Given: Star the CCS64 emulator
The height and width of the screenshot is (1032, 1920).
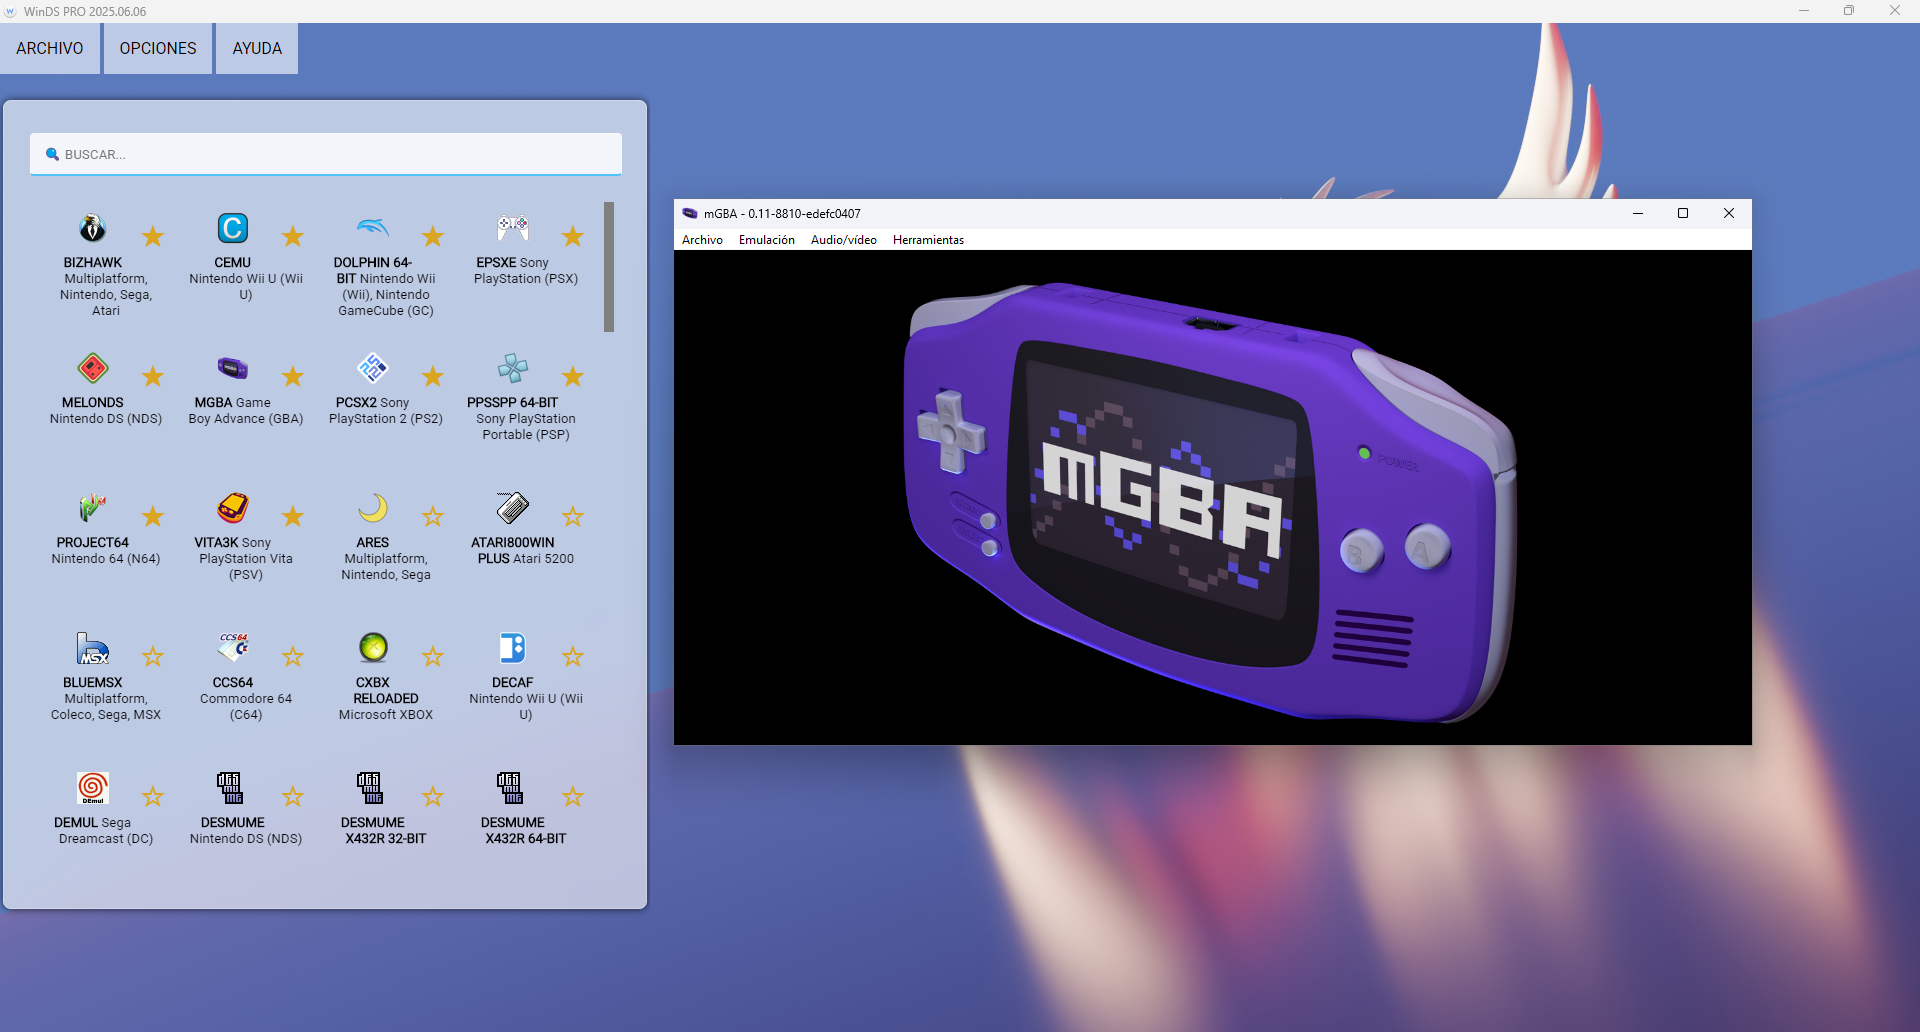Looking at the screenshot, I should tap(292, 656).
